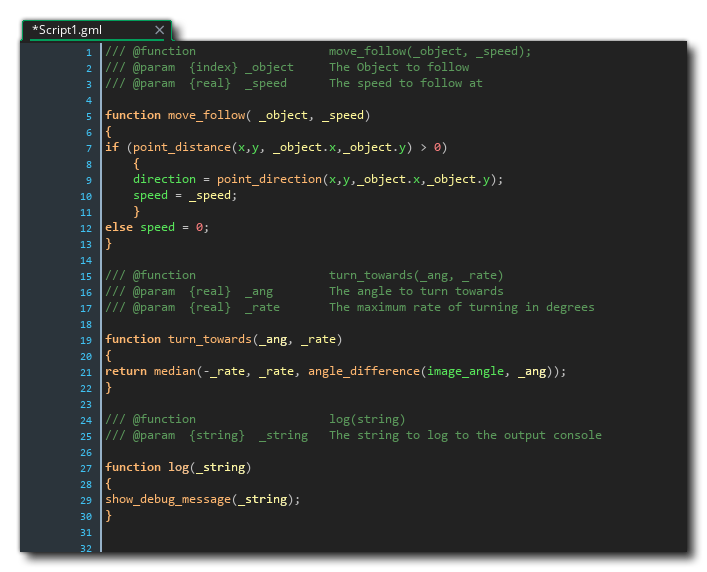This screenshot has height=572, width=707.
Task: Click line number 19 in the gutter
Action: coord(86,340)
